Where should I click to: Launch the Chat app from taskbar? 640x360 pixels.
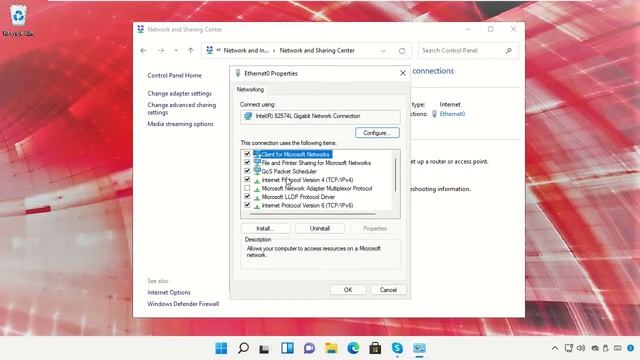(309, 348)
